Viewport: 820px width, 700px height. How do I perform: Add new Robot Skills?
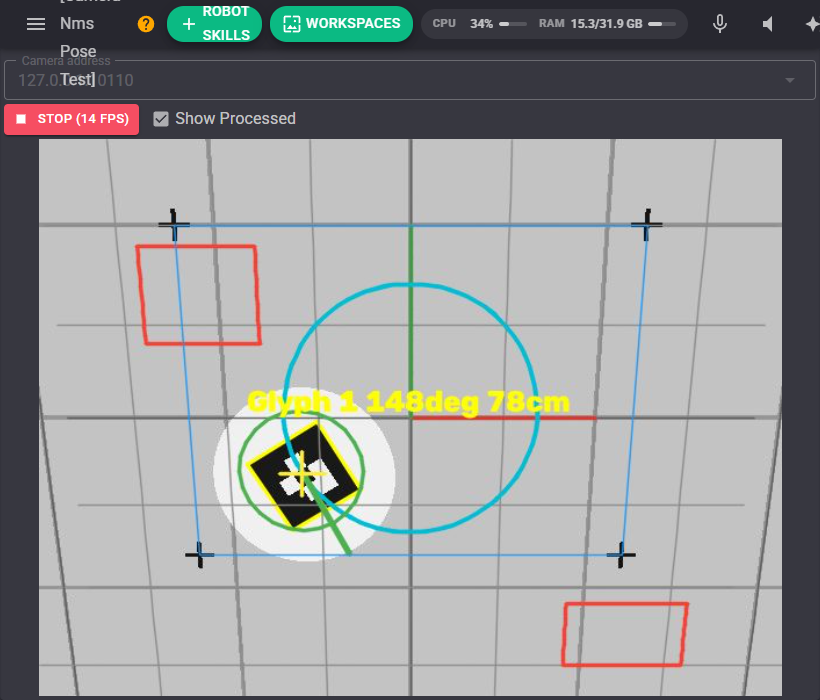click(x=214, y=24)
